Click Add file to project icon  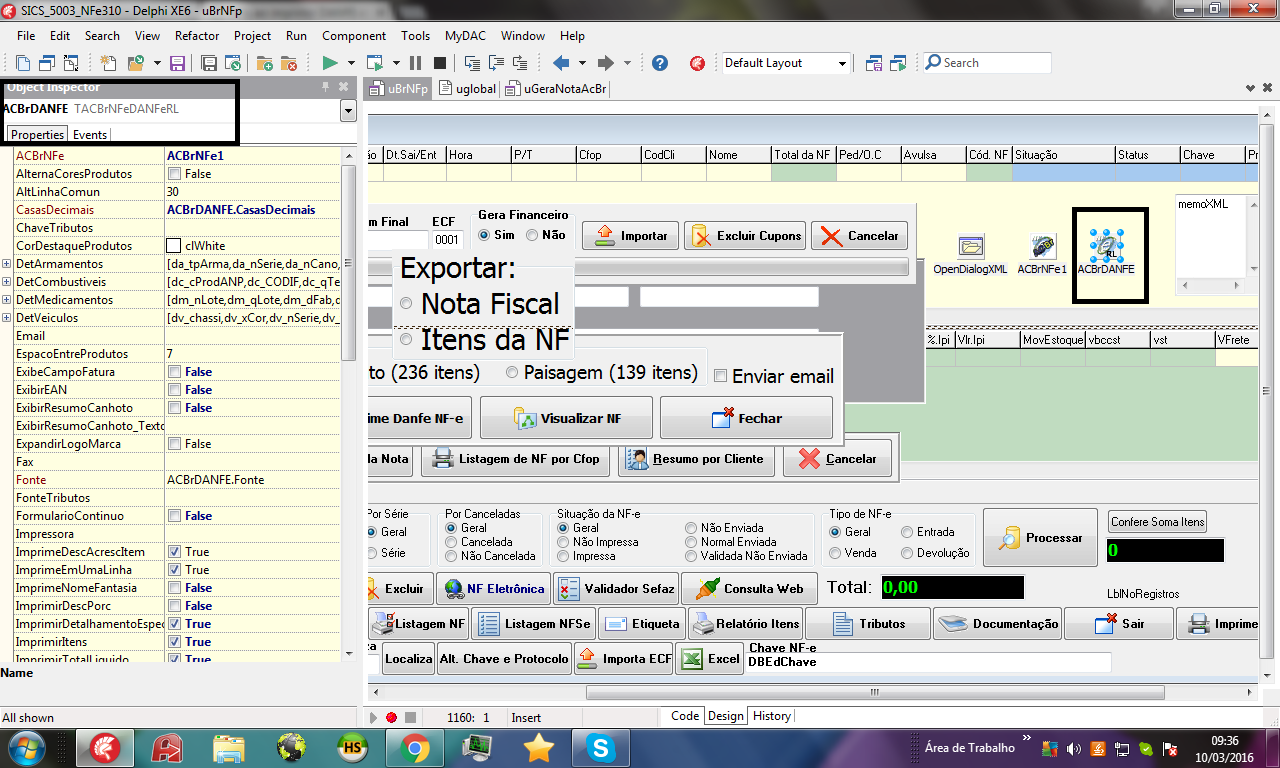coord(264,63)
